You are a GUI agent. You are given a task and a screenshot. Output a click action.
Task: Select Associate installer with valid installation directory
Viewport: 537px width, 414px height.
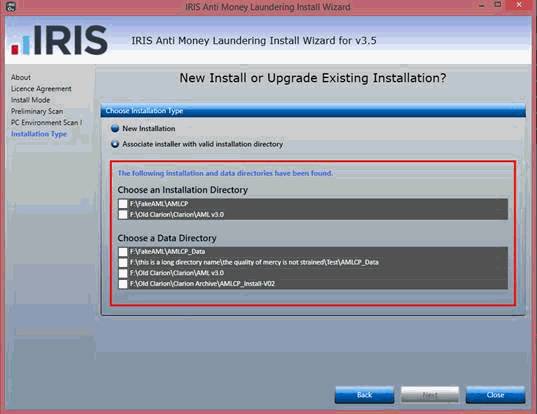coord(115,144)
